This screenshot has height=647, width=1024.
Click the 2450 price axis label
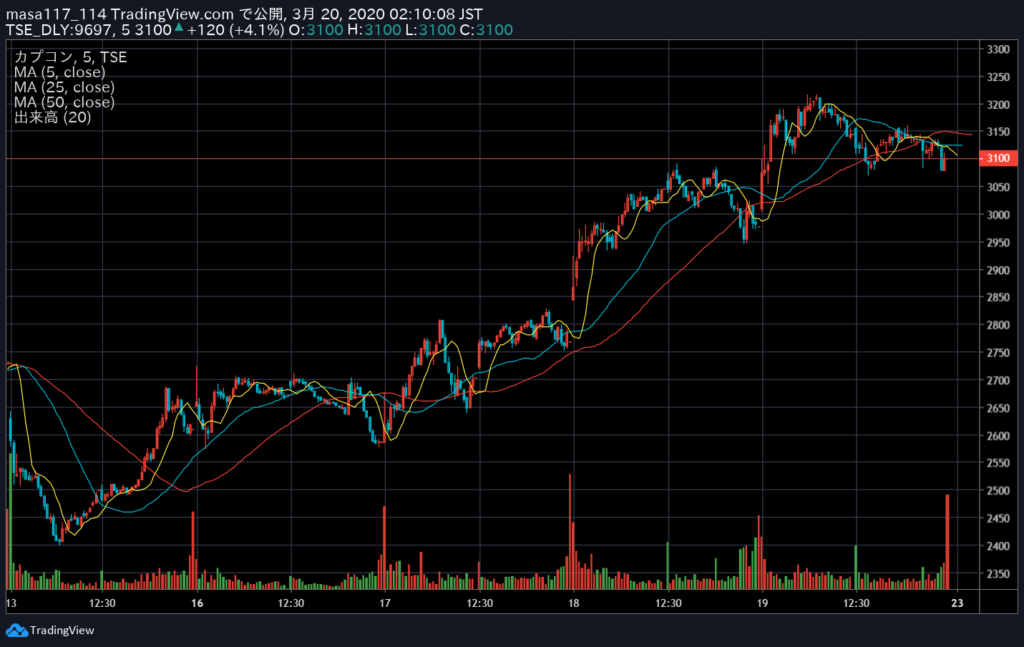[998, 518]
